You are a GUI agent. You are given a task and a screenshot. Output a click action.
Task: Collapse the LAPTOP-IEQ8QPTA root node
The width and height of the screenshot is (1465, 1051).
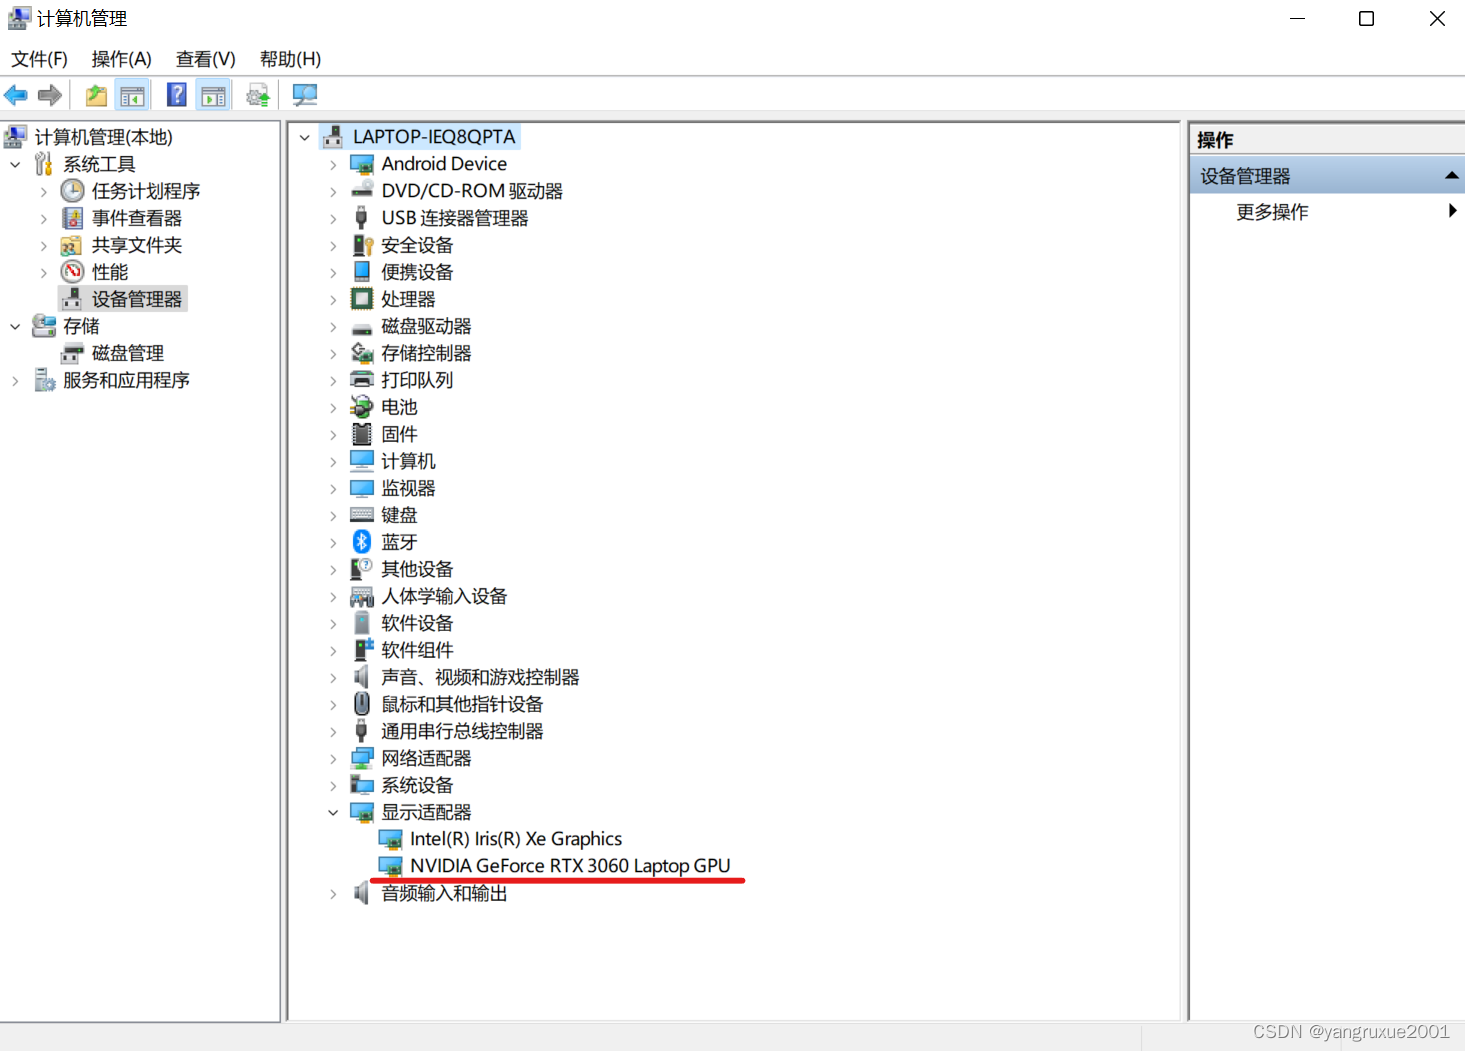click(x=305, y=137)
